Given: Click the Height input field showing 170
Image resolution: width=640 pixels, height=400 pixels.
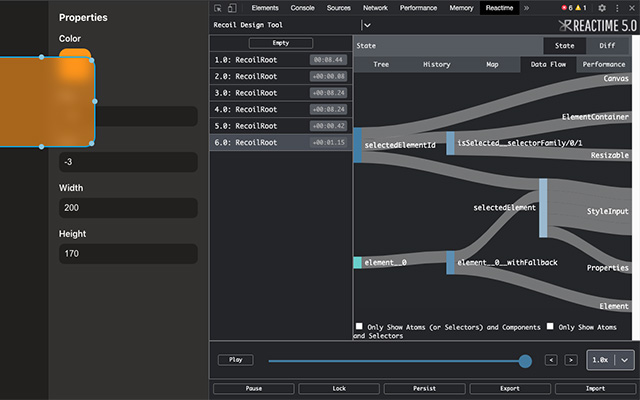Looking at the screenshot, I should (x=128, y=253).
